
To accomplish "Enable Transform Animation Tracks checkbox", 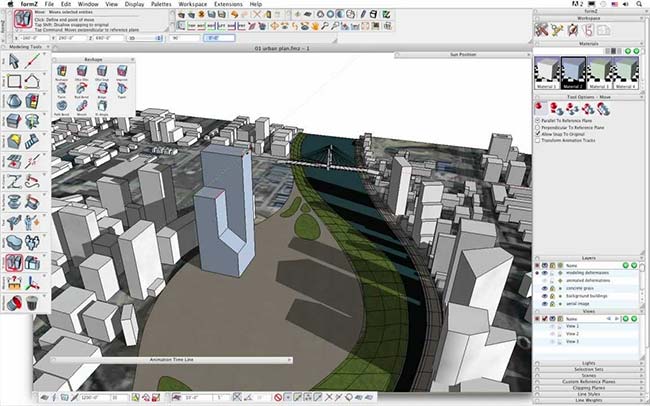I will 538,141.
